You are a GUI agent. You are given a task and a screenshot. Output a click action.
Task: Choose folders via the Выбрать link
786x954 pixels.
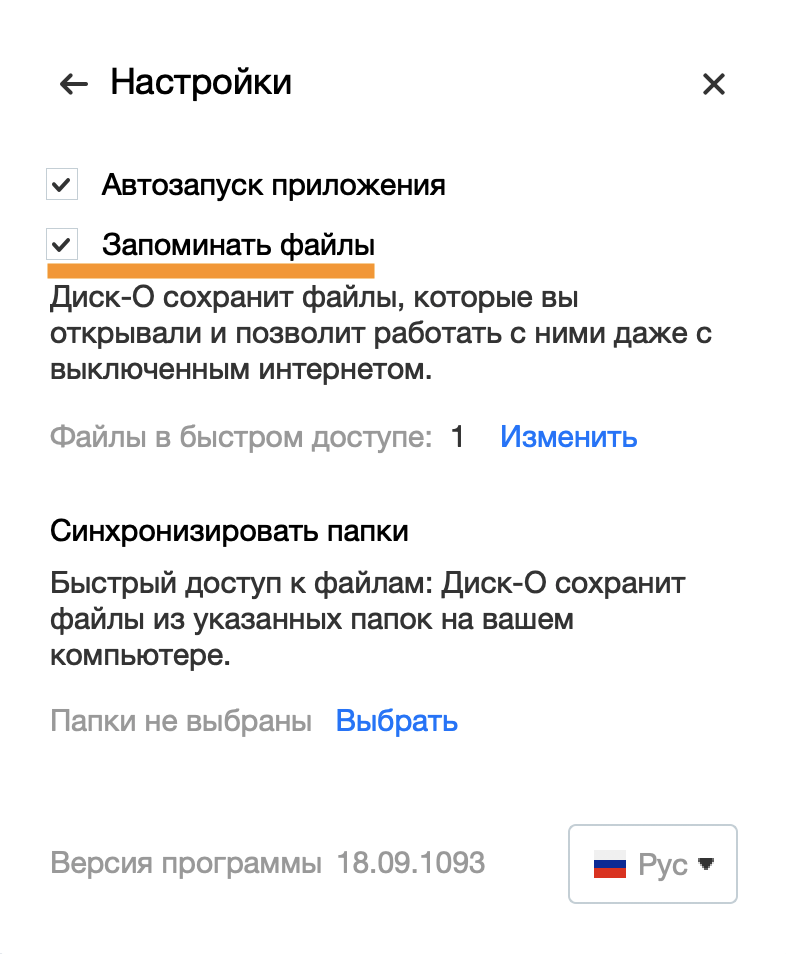tap(397, 721)
